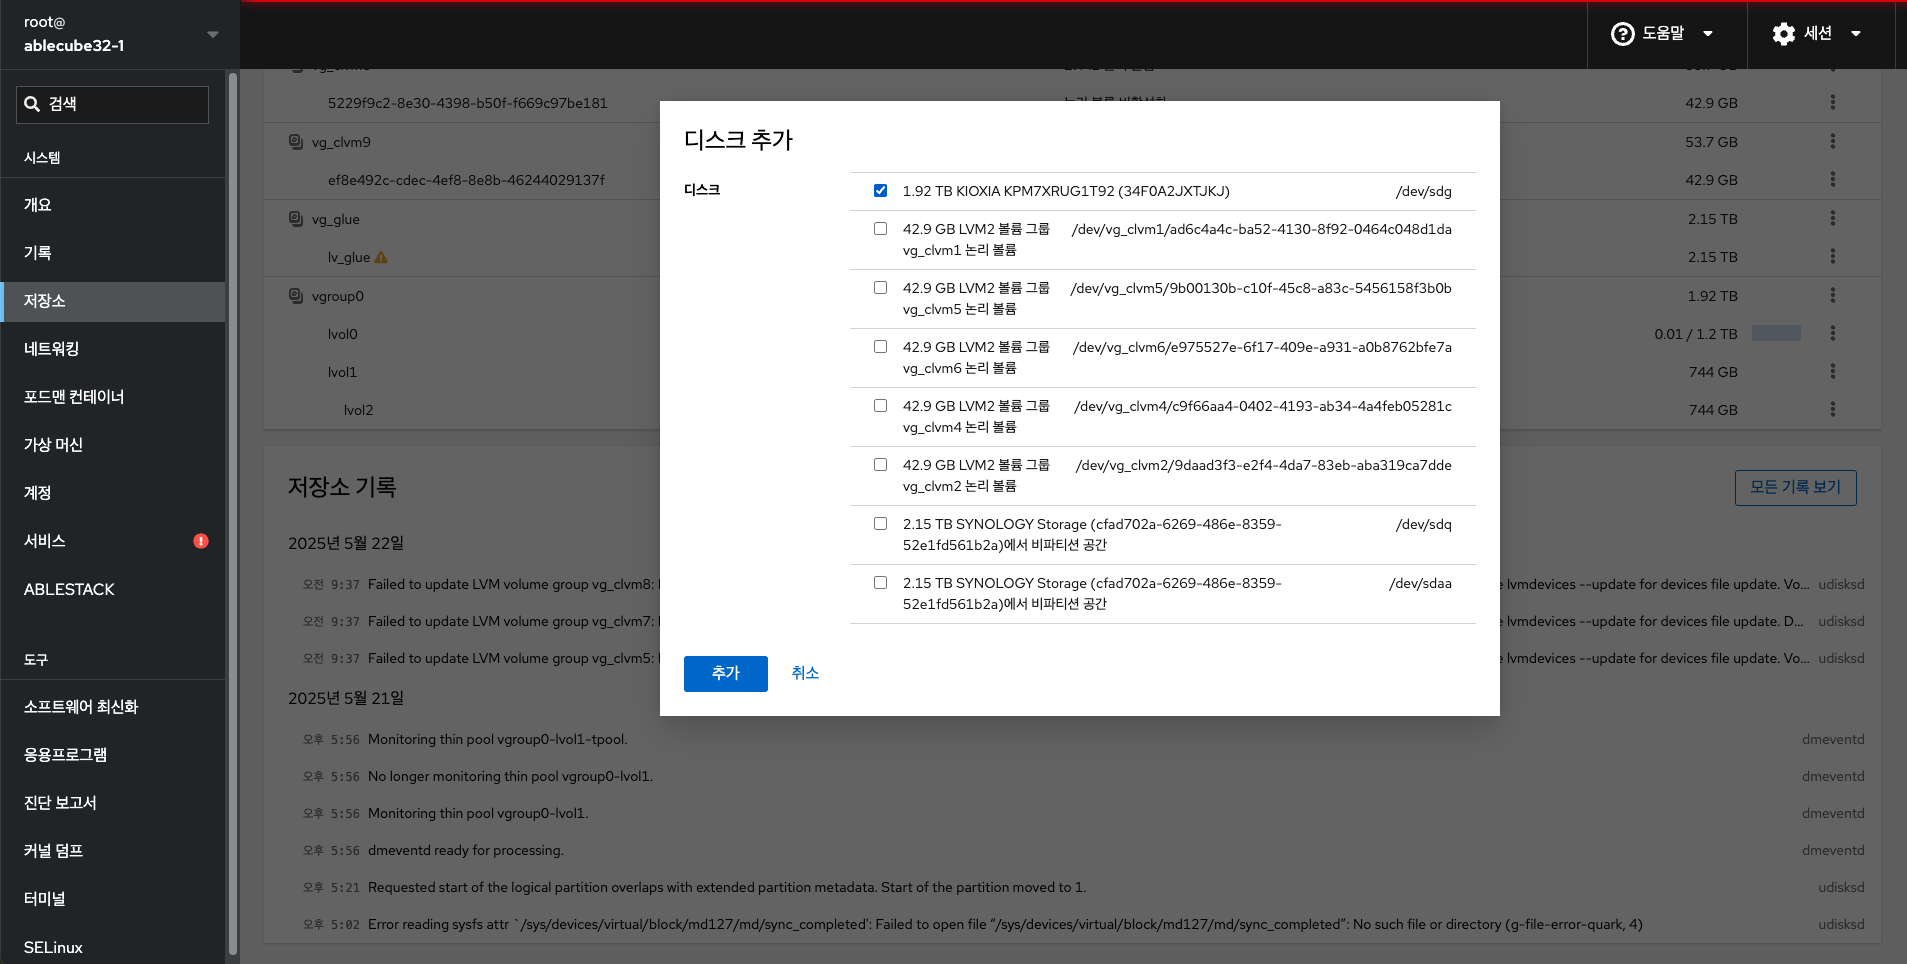Click the volume group icon beside vg_clvm9

[x=296, y=142]
